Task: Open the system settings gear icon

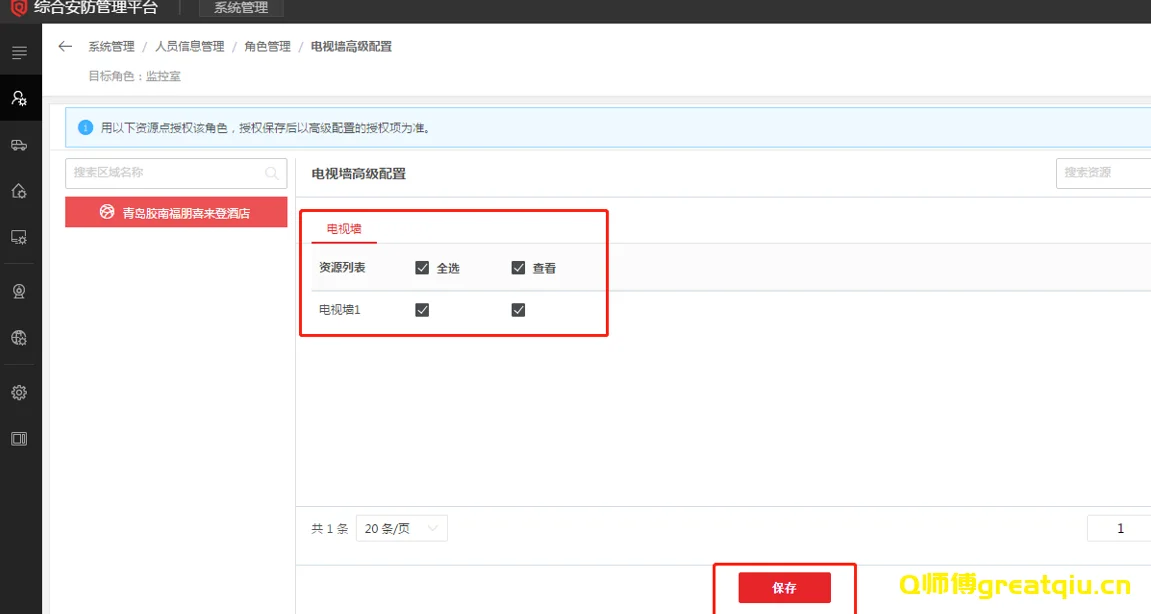Action: [20, 392]
